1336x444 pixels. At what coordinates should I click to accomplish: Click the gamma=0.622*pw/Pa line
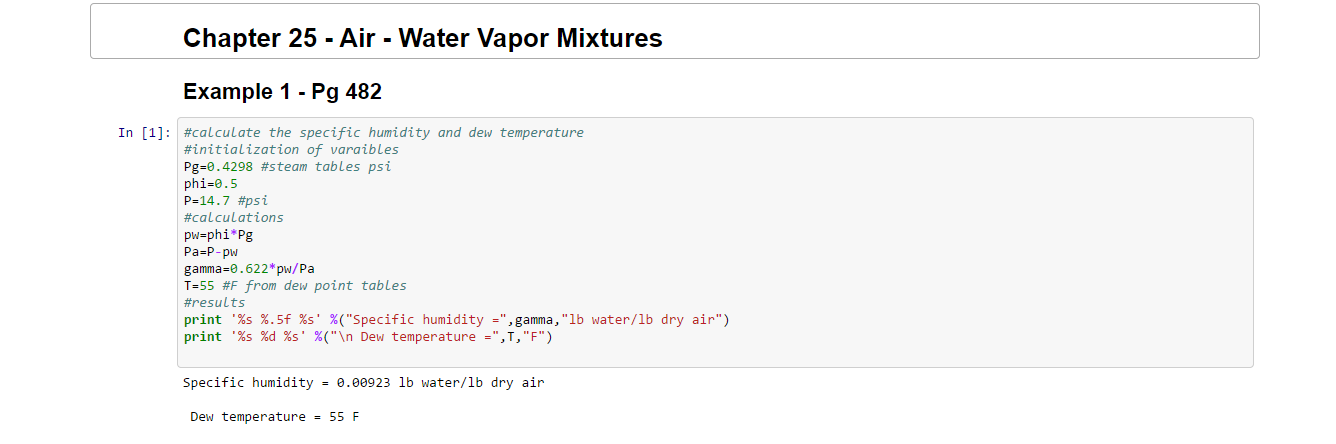tap(249, 269)
